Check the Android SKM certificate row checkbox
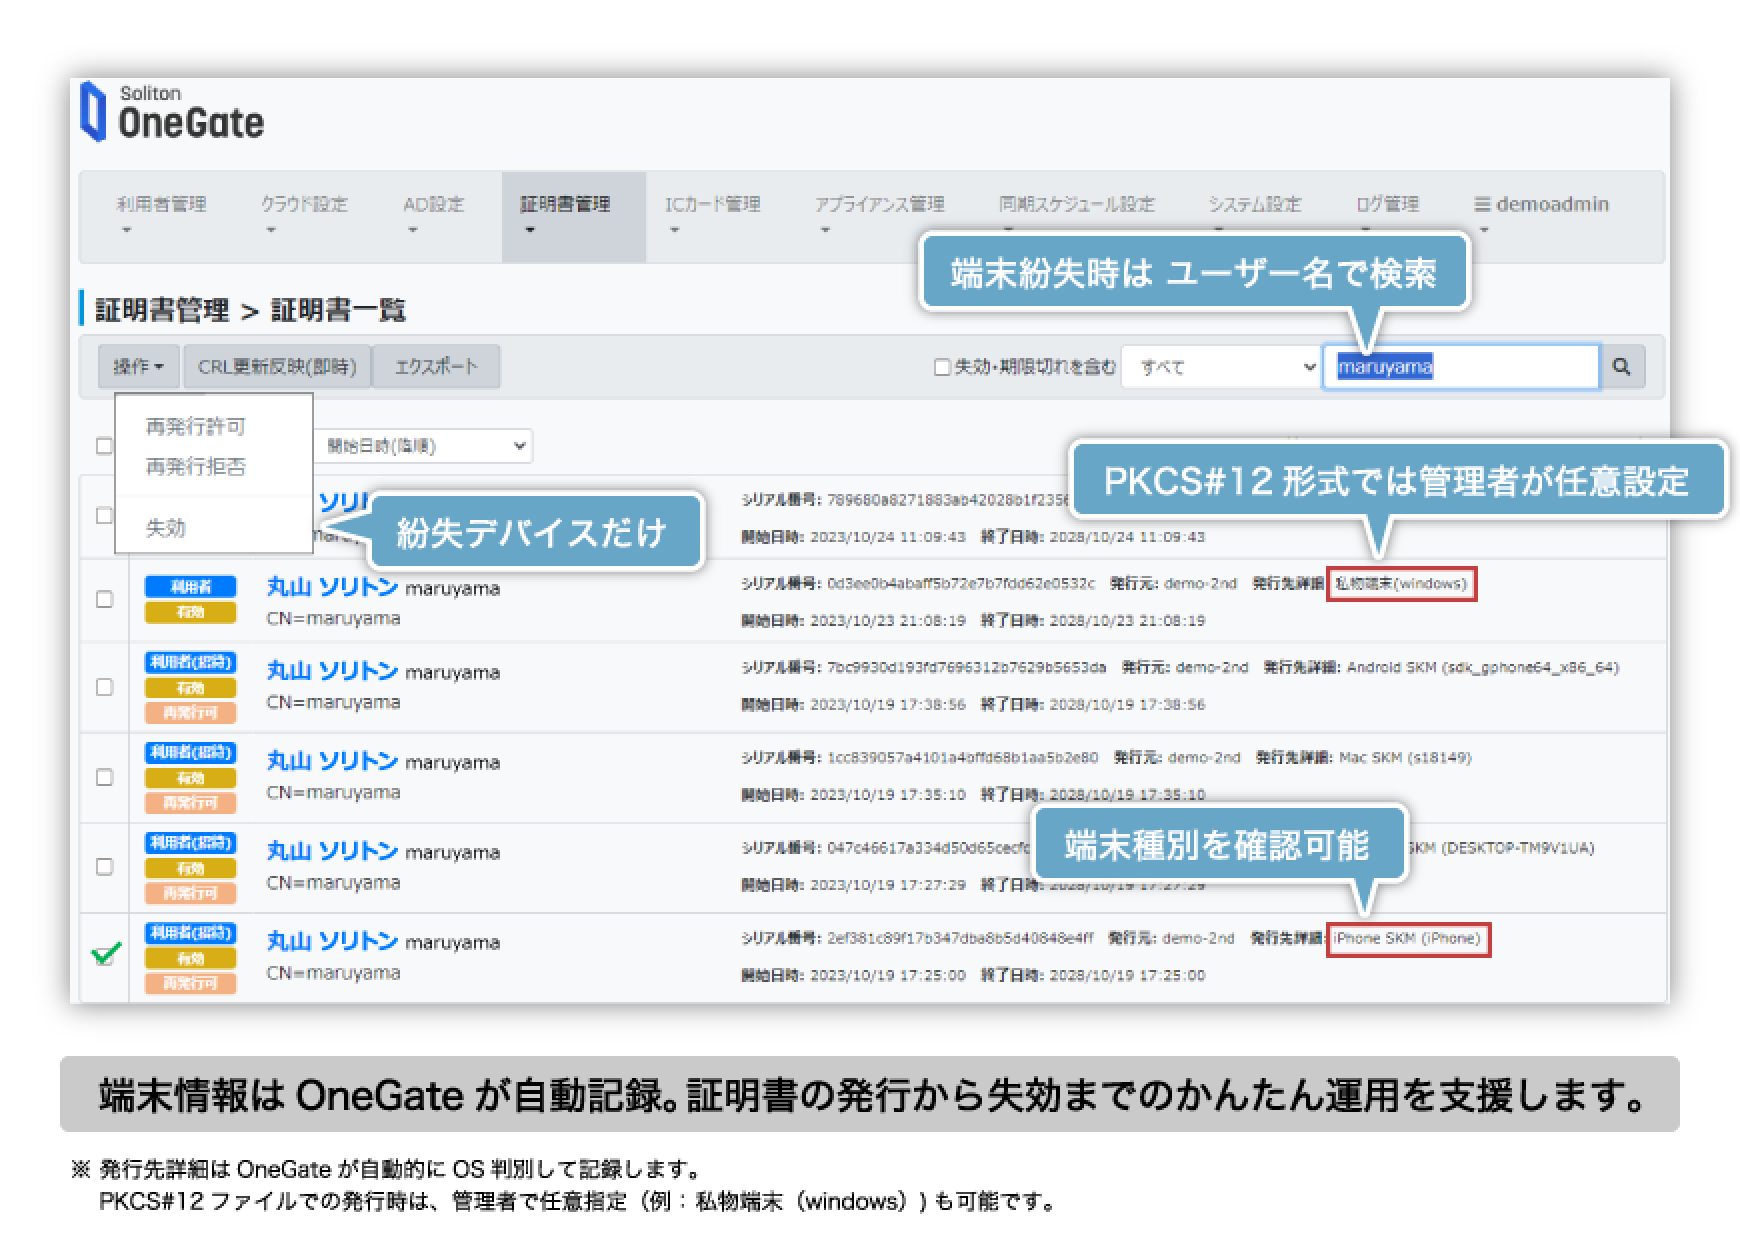1740x1260 pixels. (104, 688)
